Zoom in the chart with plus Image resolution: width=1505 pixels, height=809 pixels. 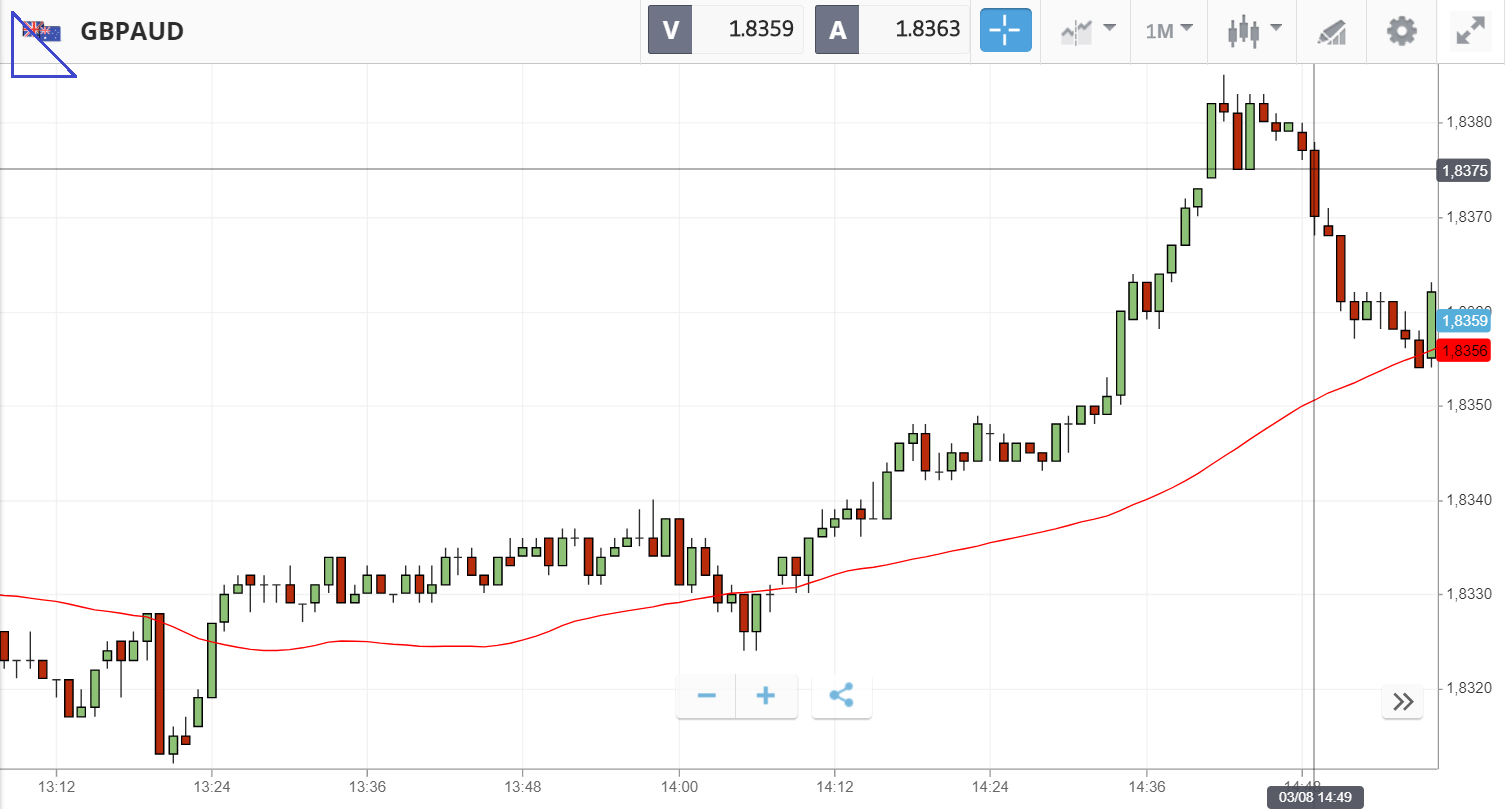(766, 696)
